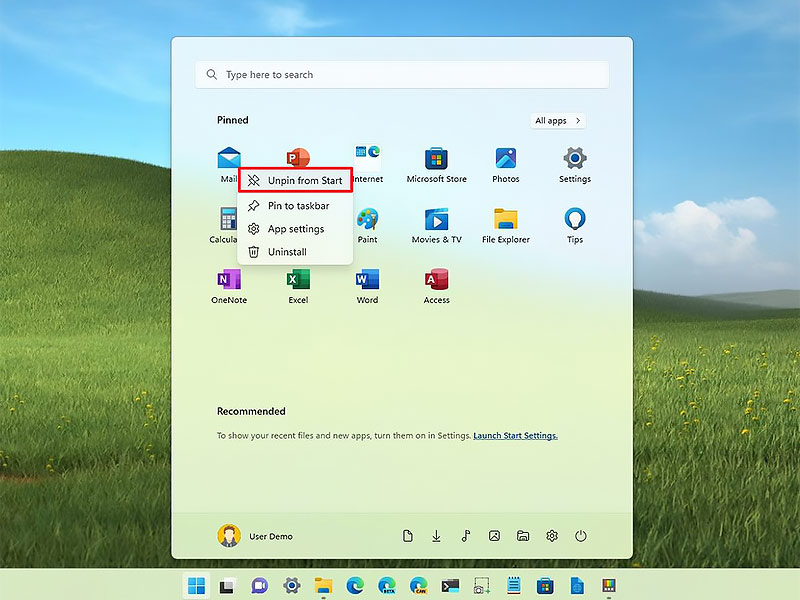Open the Paint app

click(367, 225)
